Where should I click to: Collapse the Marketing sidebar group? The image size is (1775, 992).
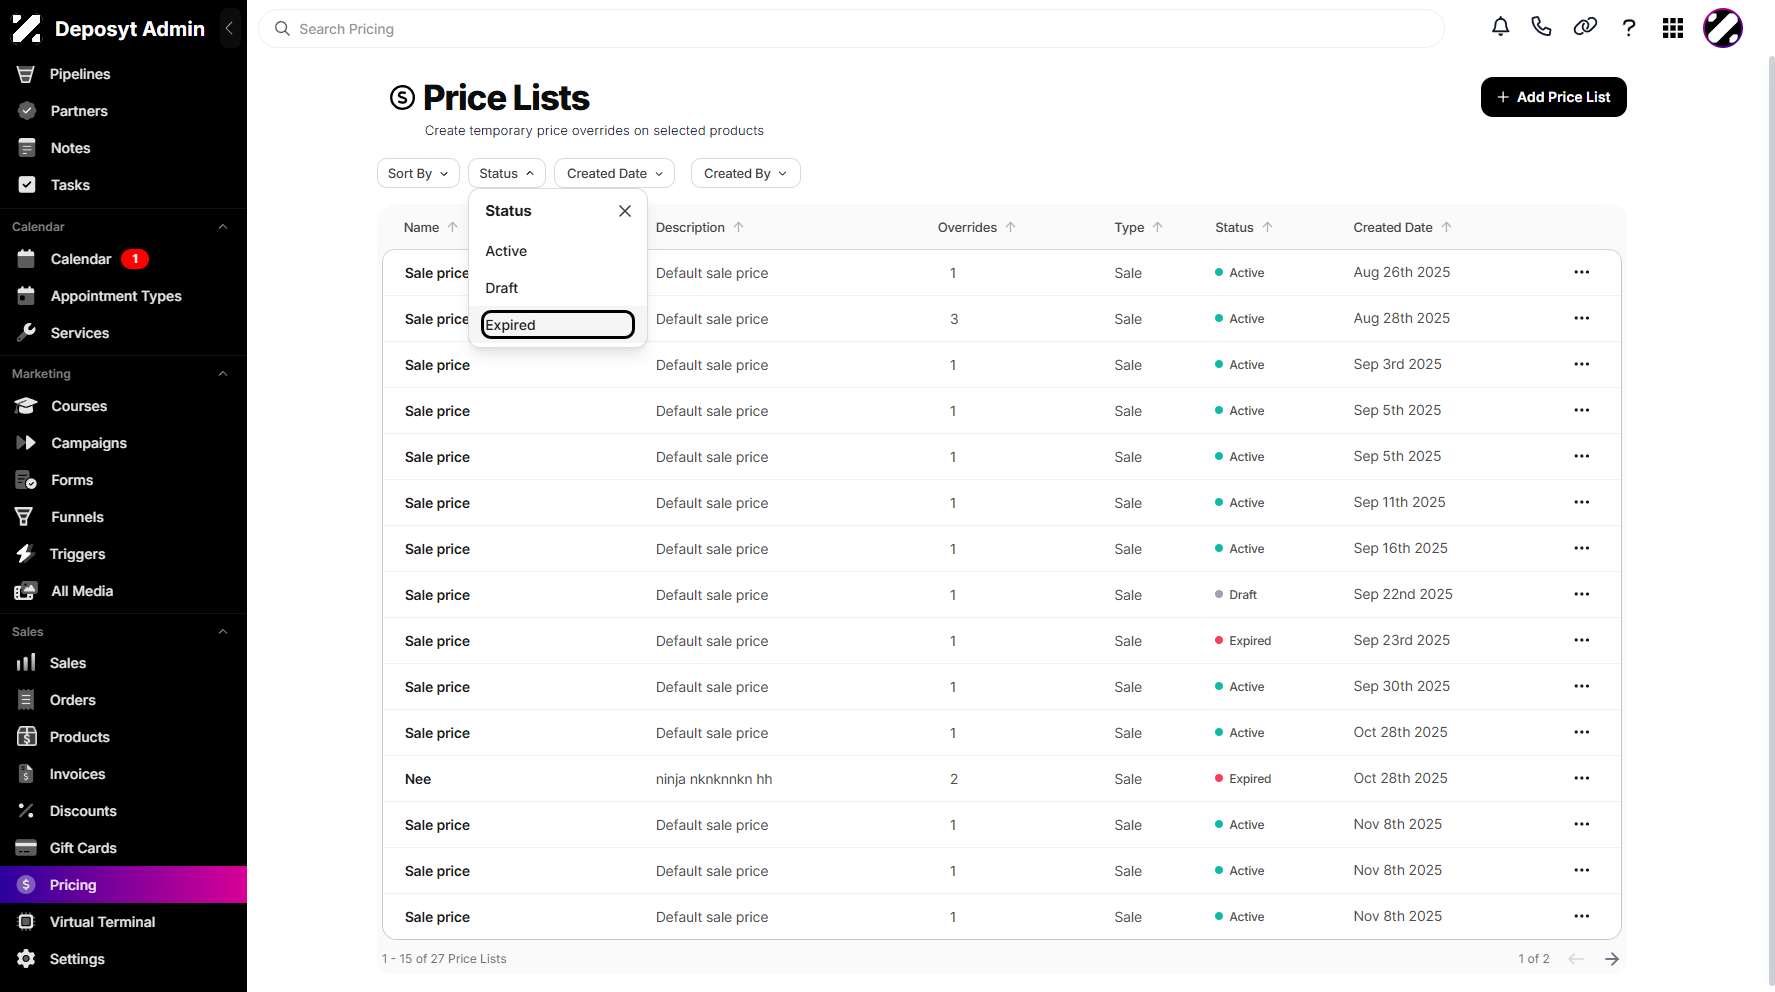(x=223, y=374)
